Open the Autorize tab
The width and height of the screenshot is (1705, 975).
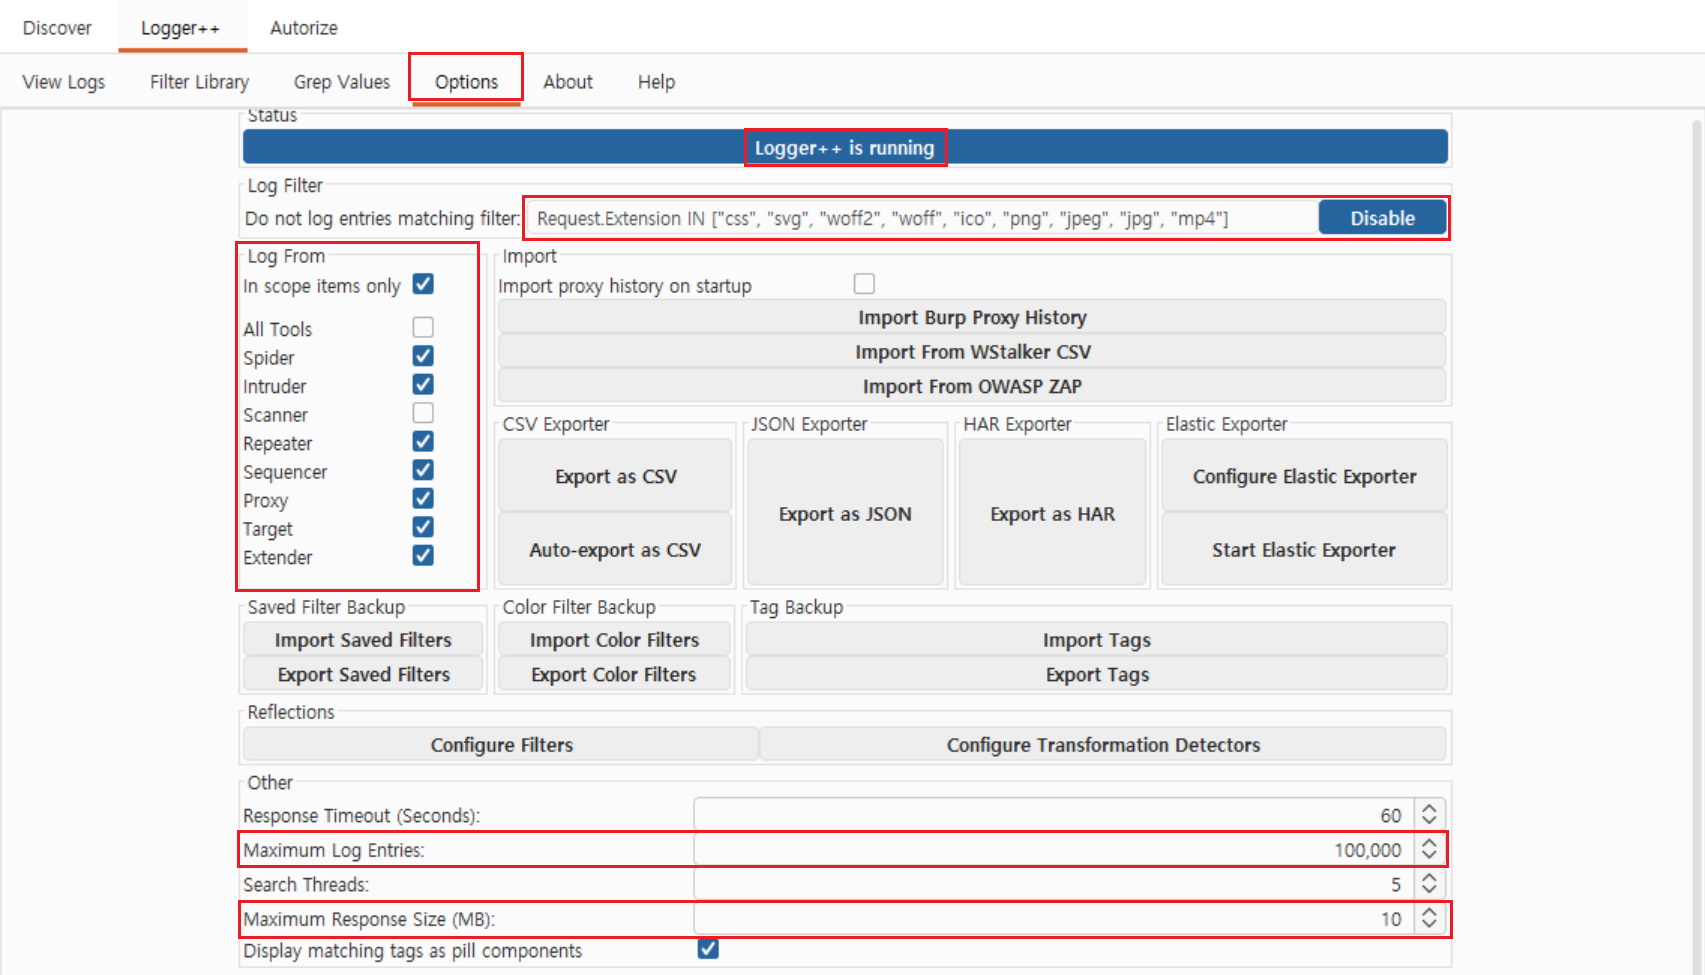(x=304, y=28)
